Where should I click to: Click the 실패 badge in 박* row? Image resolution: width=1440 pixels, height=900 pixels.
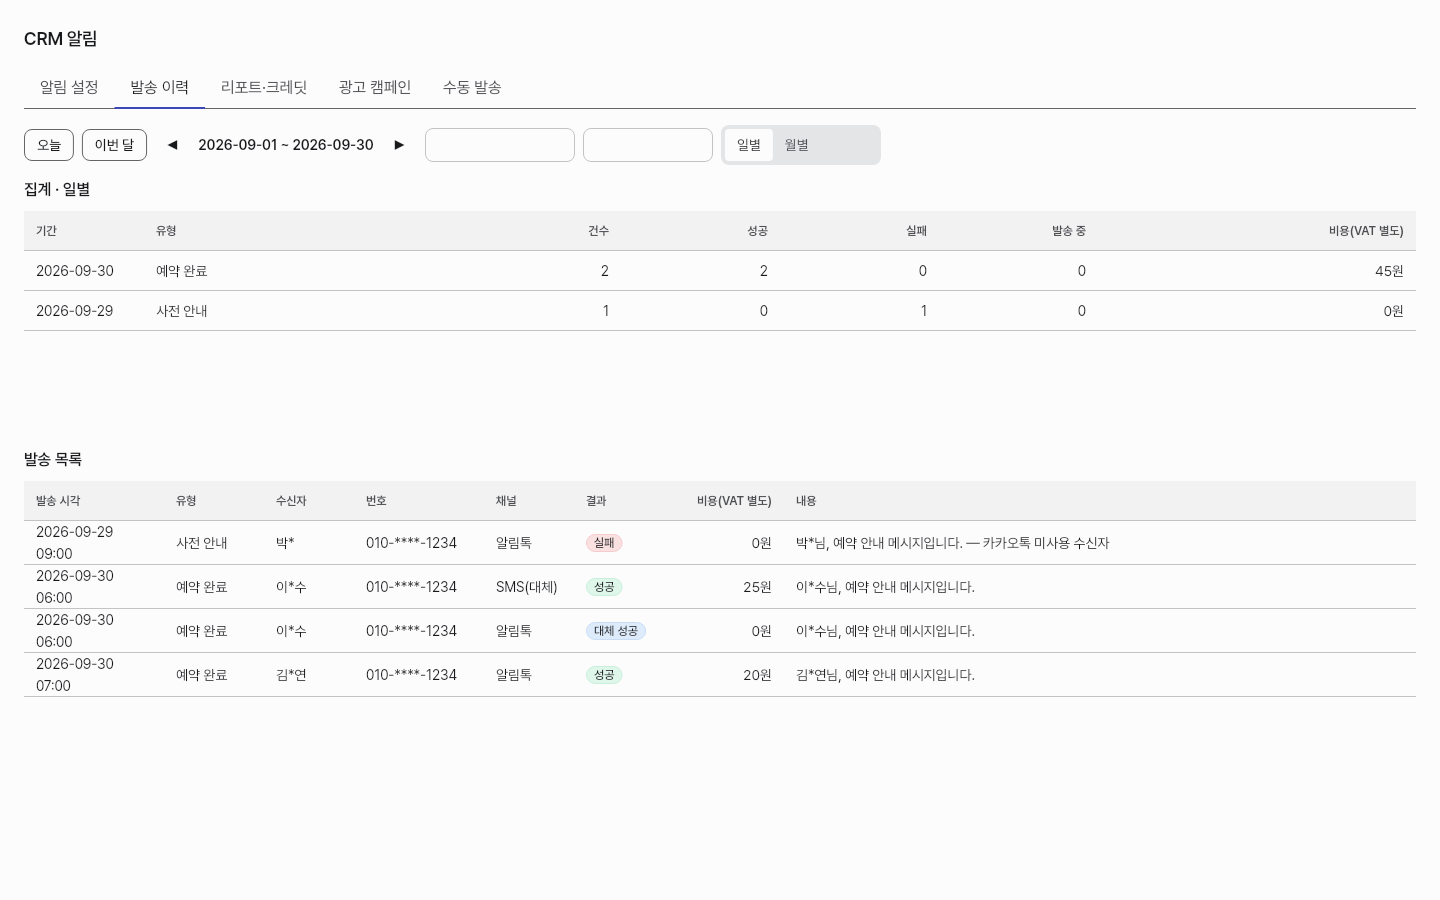tap(604, 543)
